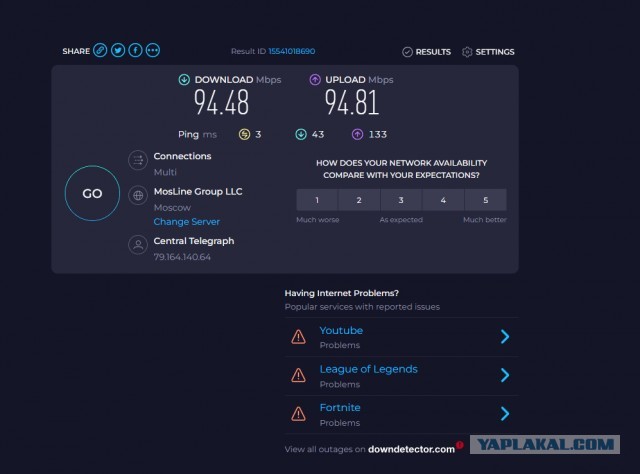Click the server globe icon
This screenshot has height=474, width=640.
pos(138,196)
